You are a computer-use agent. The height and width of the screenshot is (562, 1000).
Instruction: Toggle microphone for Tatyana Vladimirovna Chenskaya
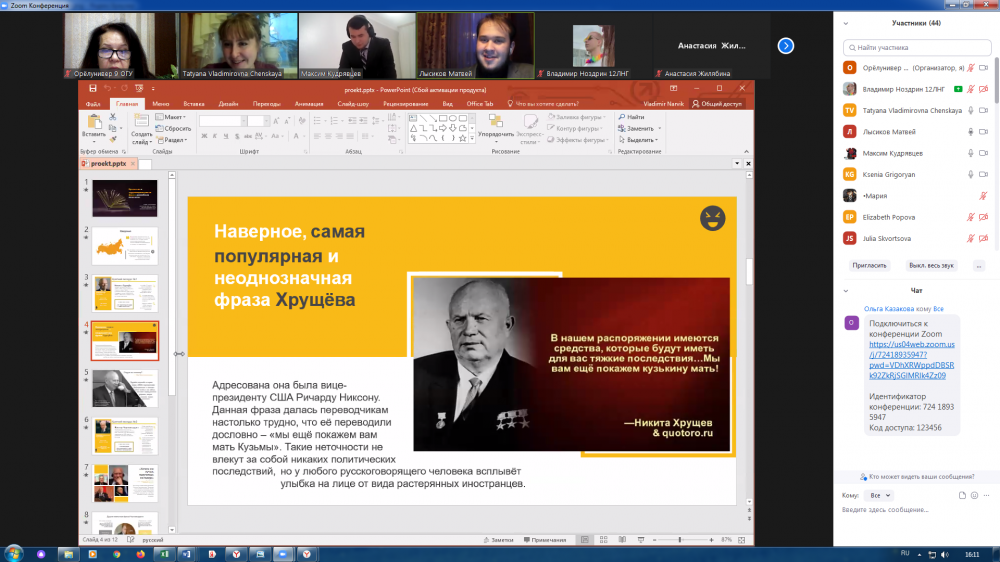point(970,110)
